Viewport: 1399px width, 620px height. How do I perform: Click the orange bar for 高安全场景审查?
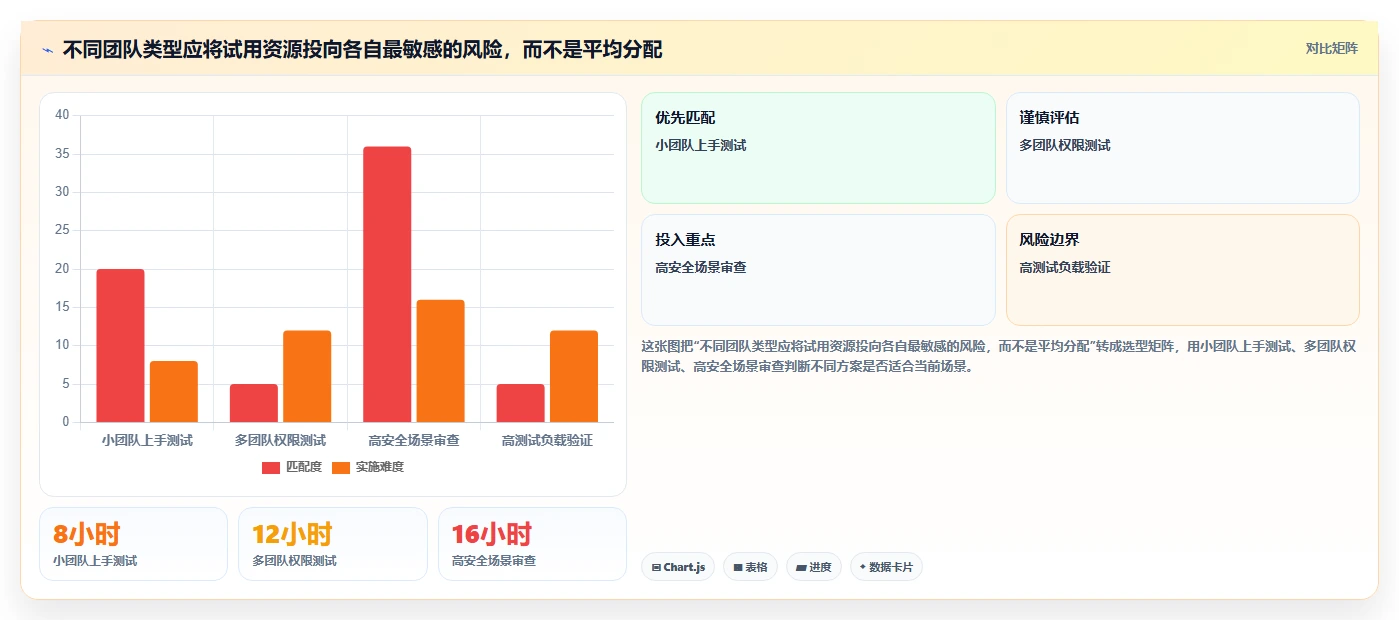441,361
